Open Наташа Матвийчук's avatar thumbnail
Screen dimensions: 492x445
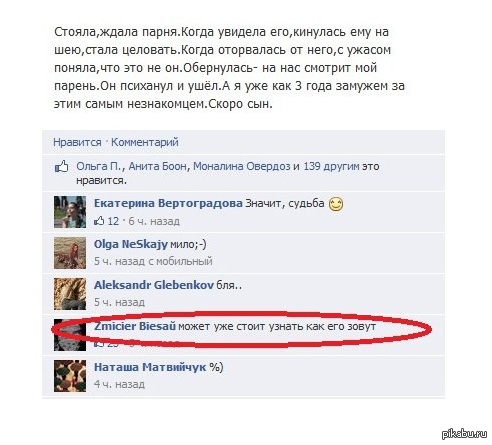70,376
